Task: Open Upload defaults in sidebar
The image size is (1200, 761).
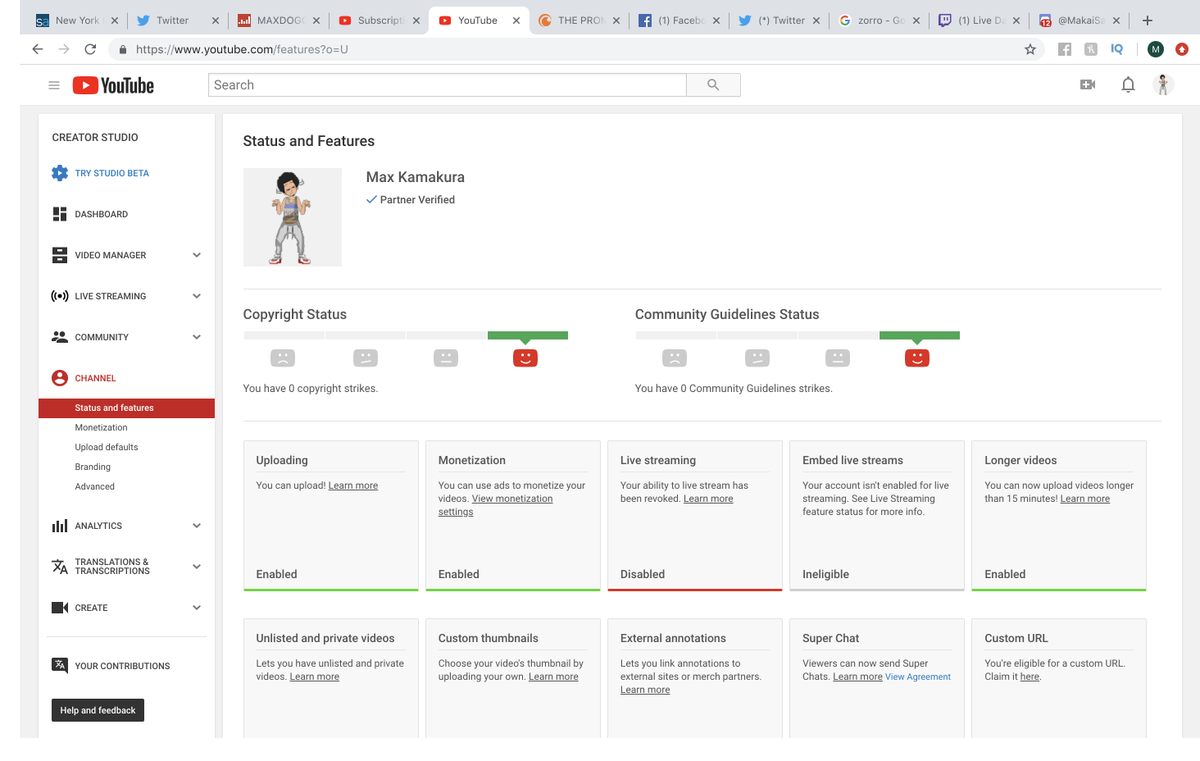Action: click(x=106, y=447)
